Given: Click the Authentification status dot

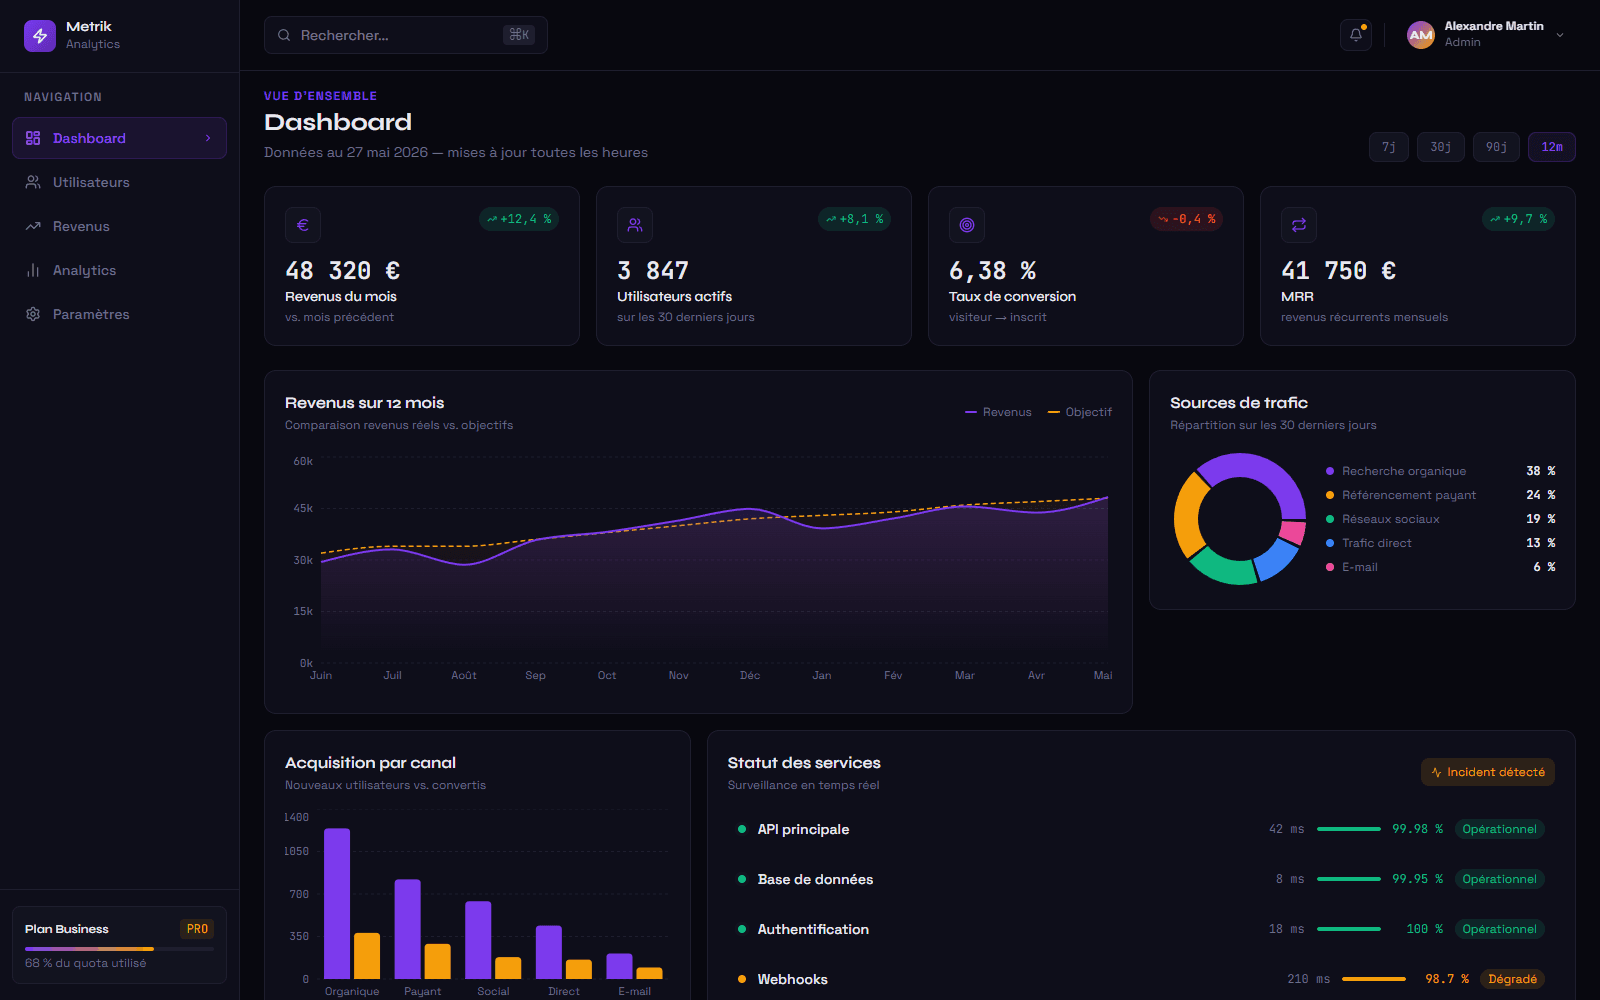Looking at the screenshot, I should point(742,929).
